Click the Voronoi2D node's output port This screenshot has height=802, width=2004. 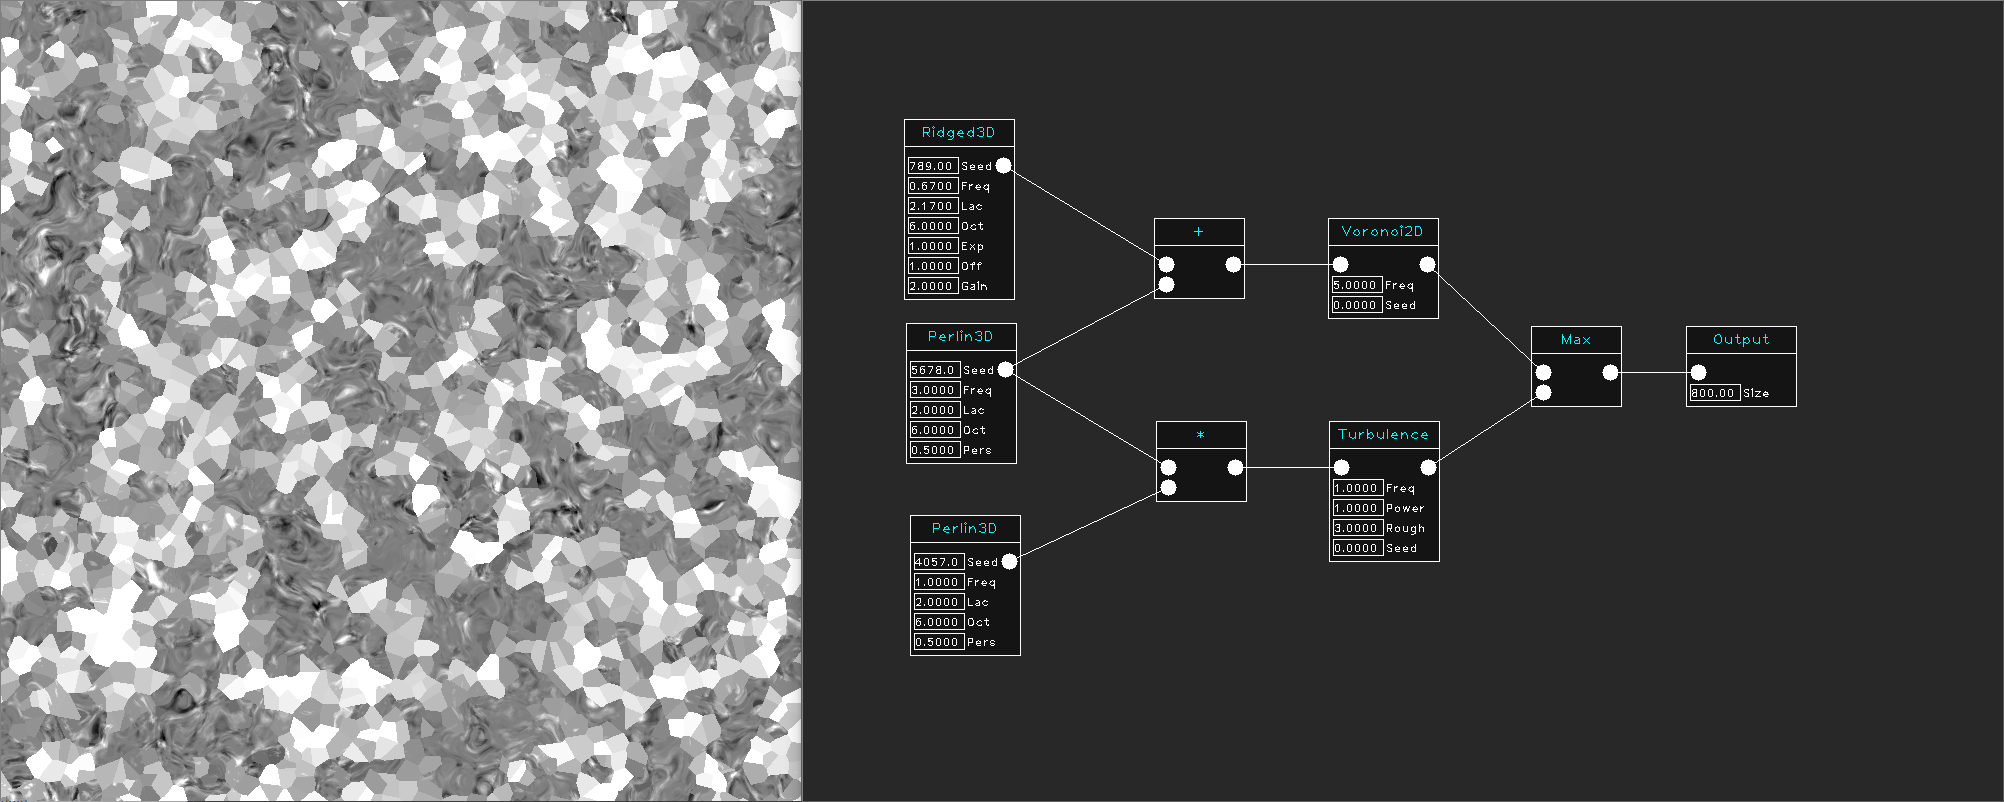(1427, 264)
